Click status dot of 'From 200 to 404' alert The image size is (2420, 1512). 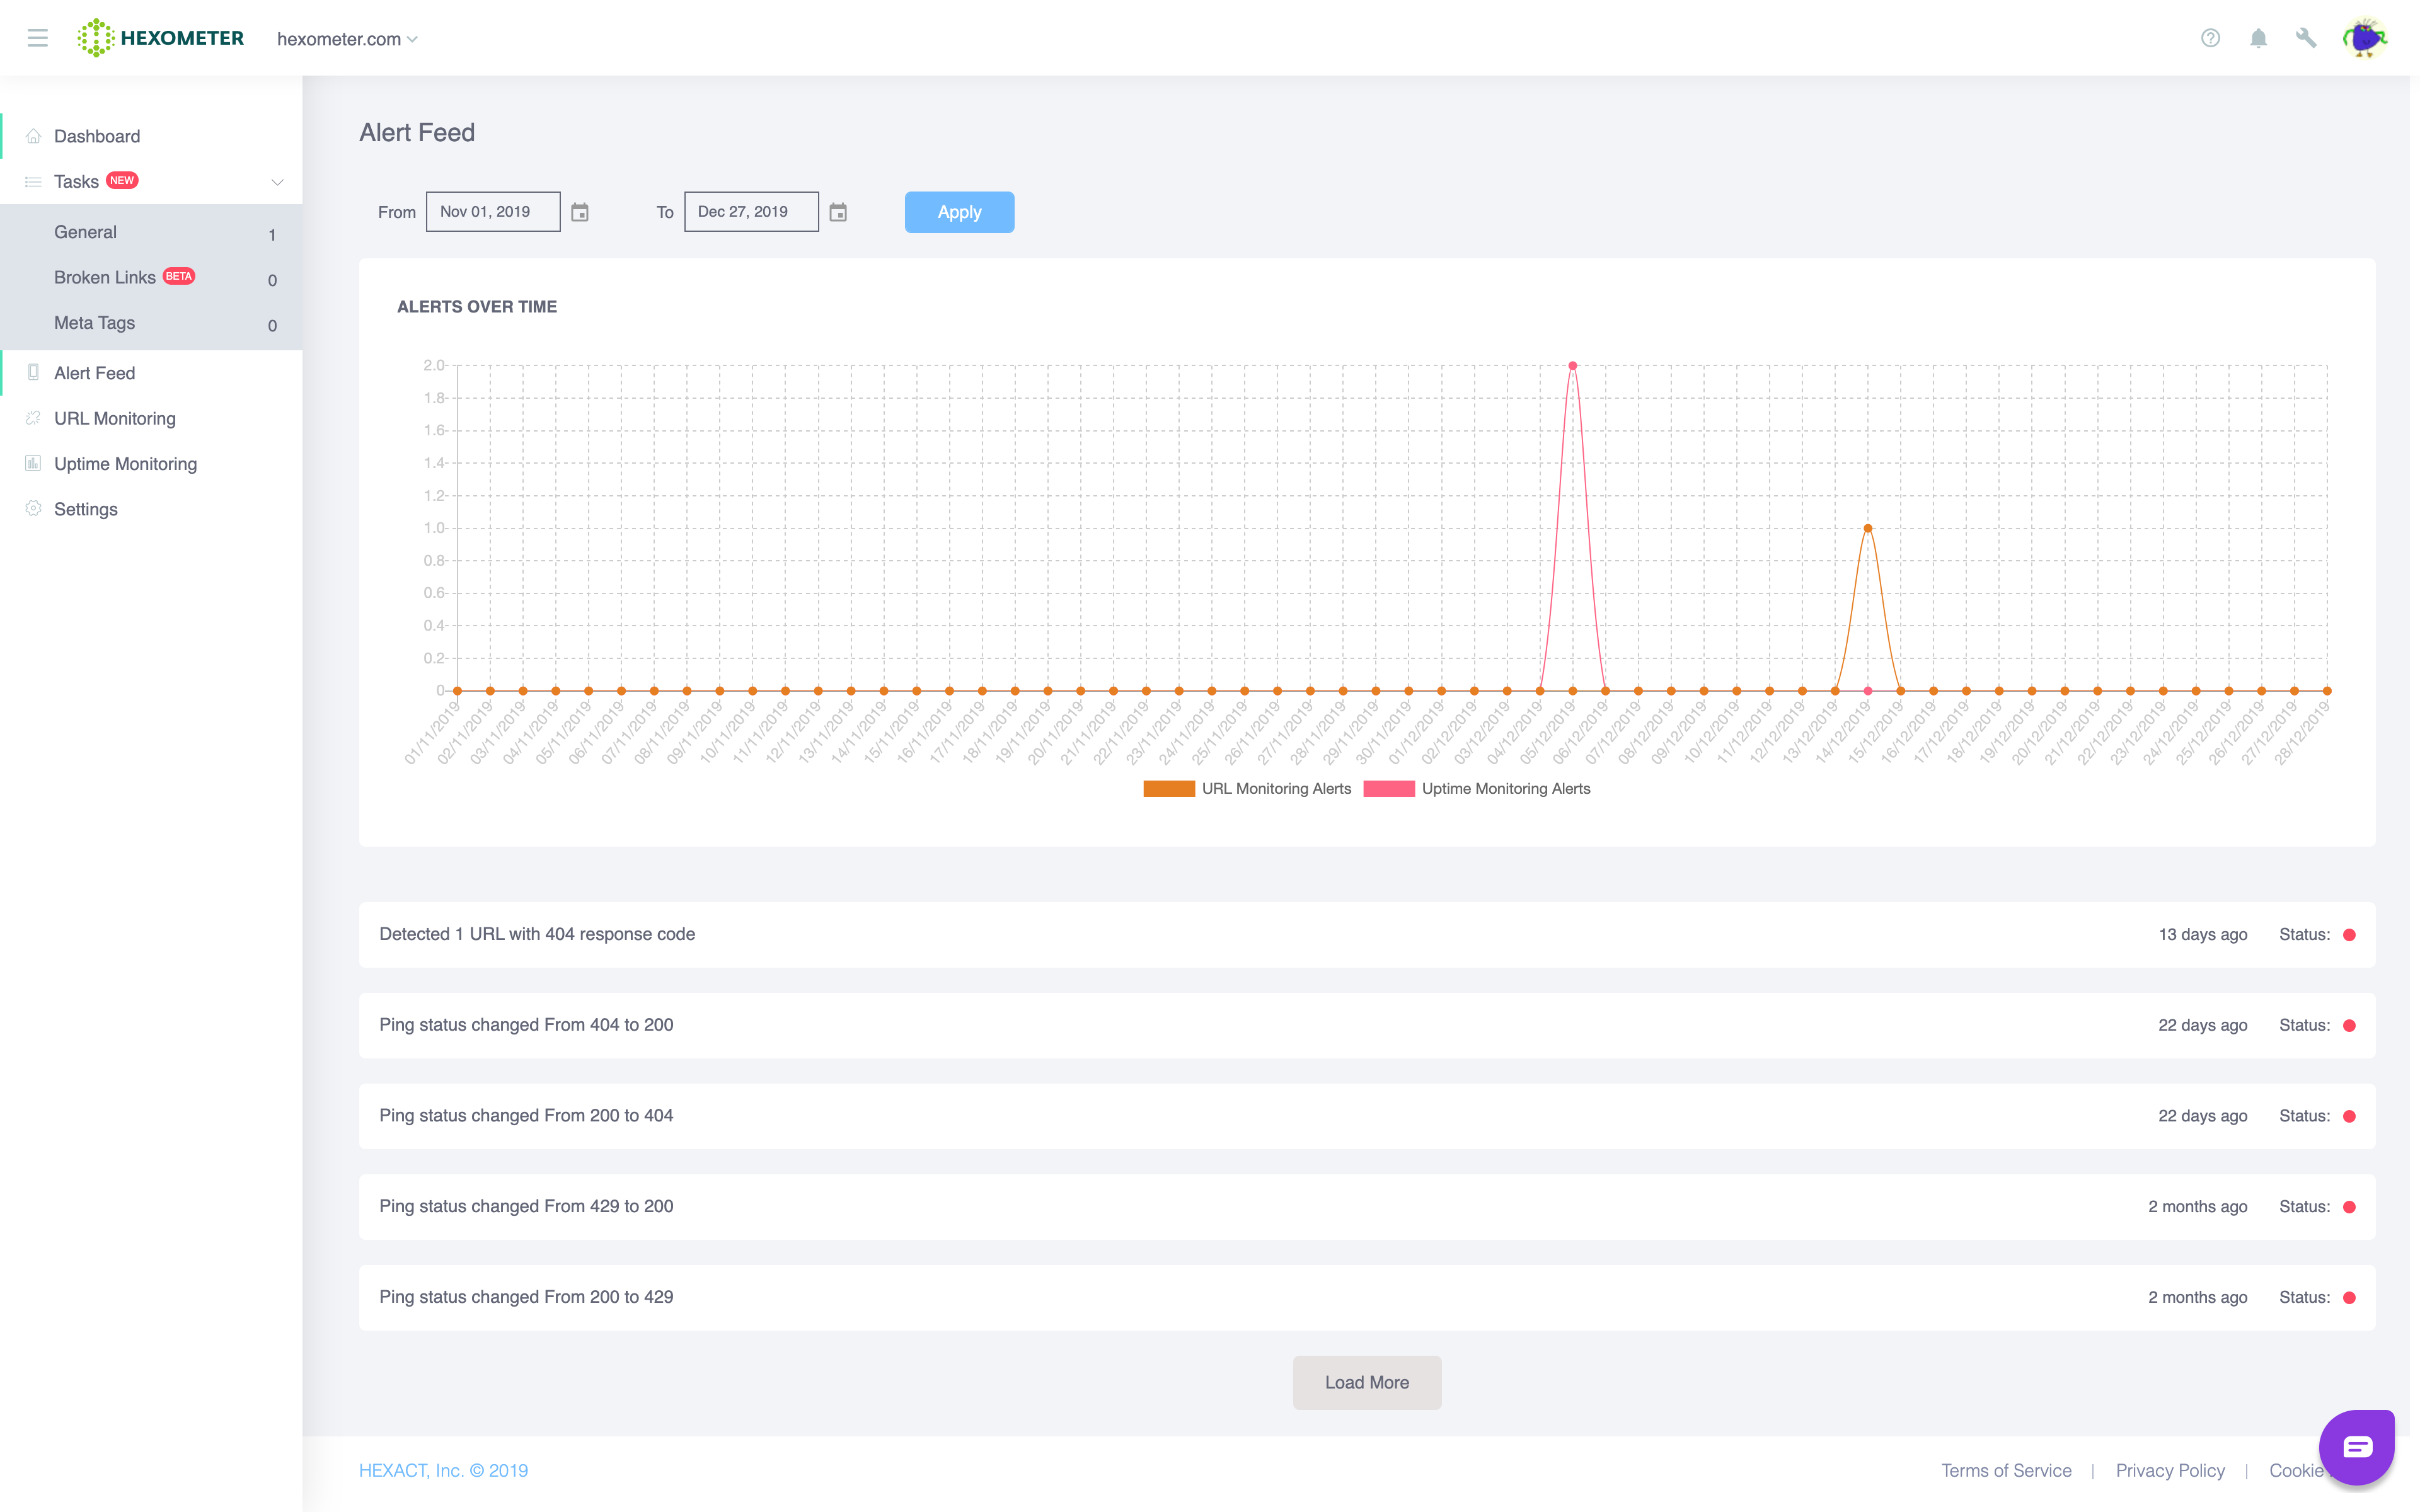(x=2349, y=1116)
